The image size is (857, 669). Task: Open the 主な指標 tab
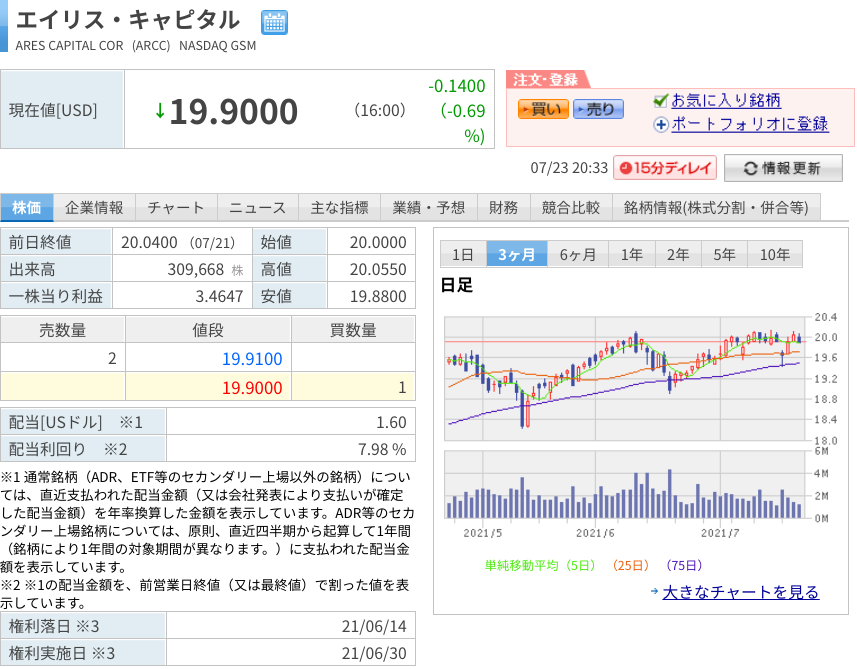coord(339,208)
